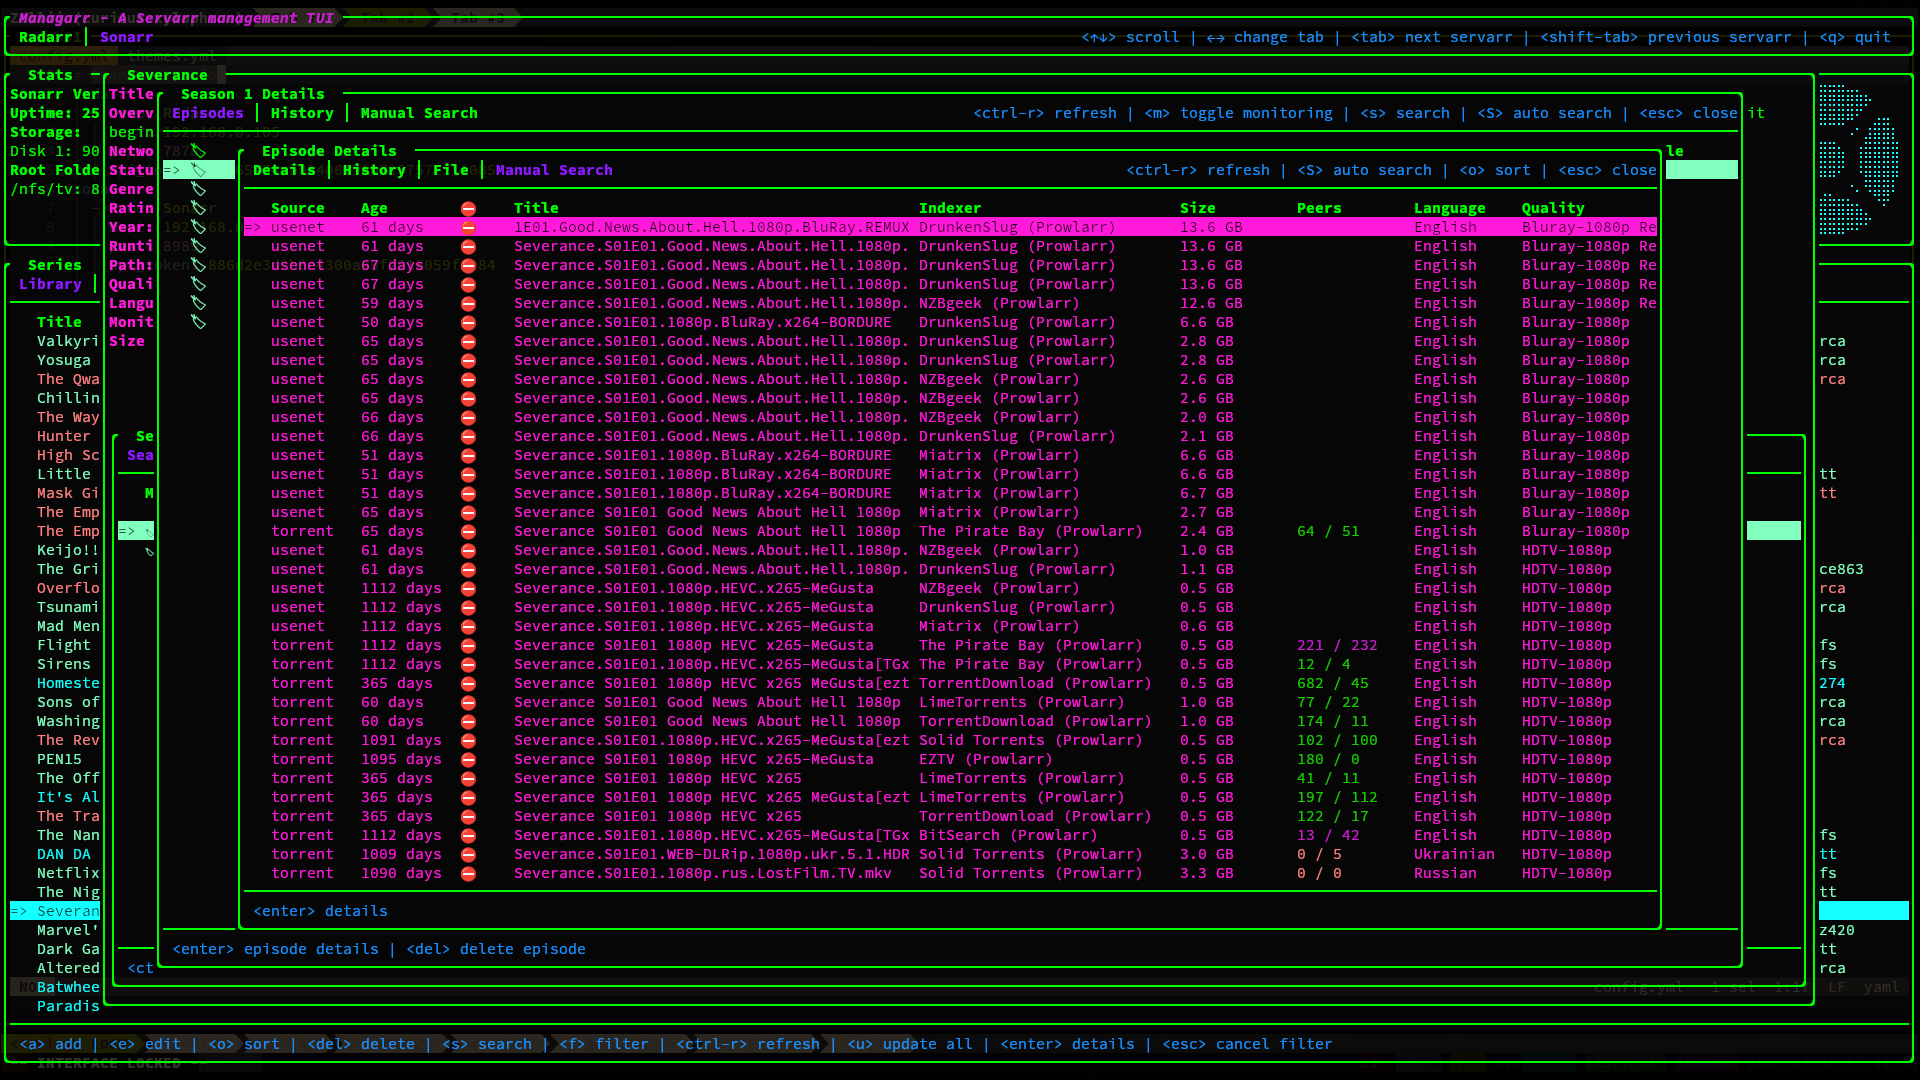Click the rejected icon on the 59 days release
This screenshot has height=1080, width=1920.
[468, 304]
